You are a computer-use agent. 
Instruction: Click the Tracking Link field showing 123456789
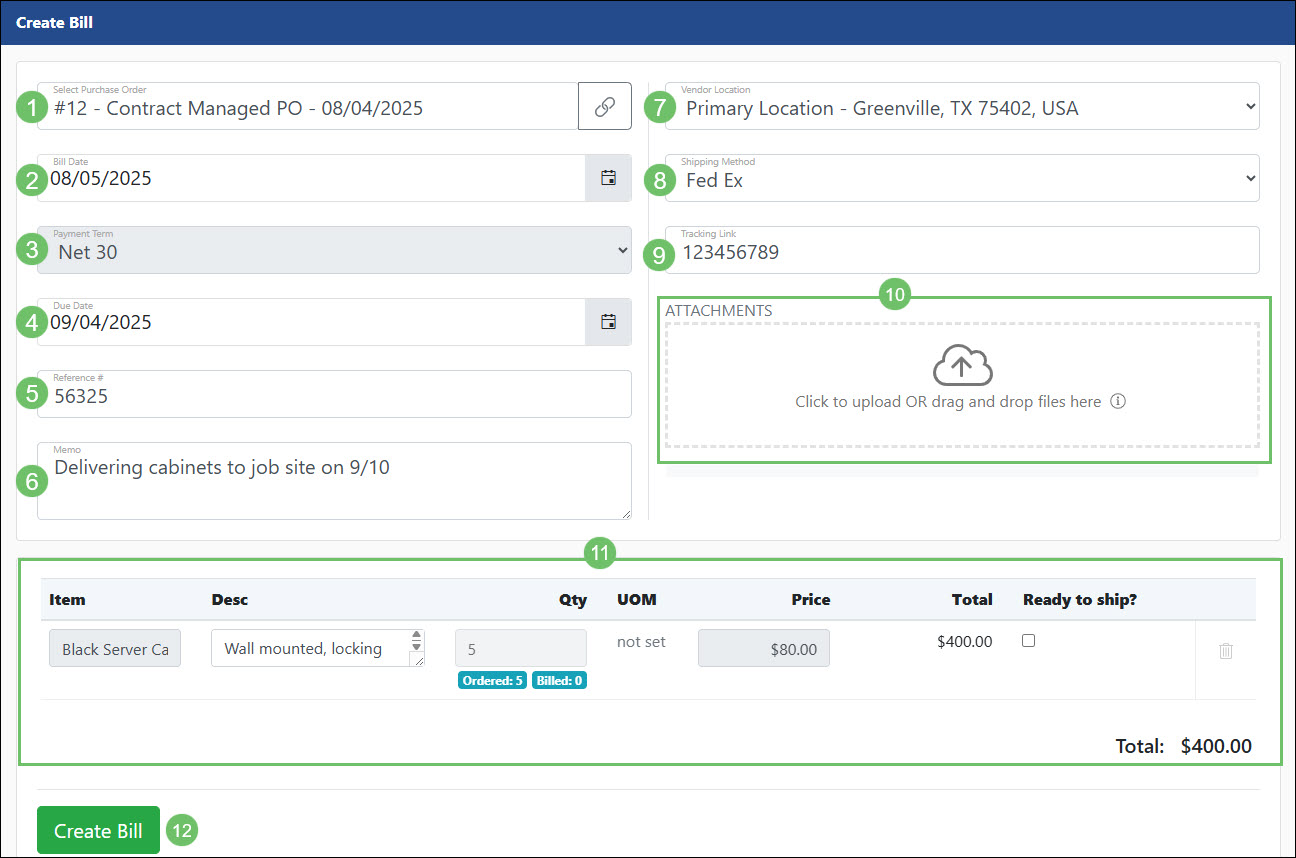960,250
